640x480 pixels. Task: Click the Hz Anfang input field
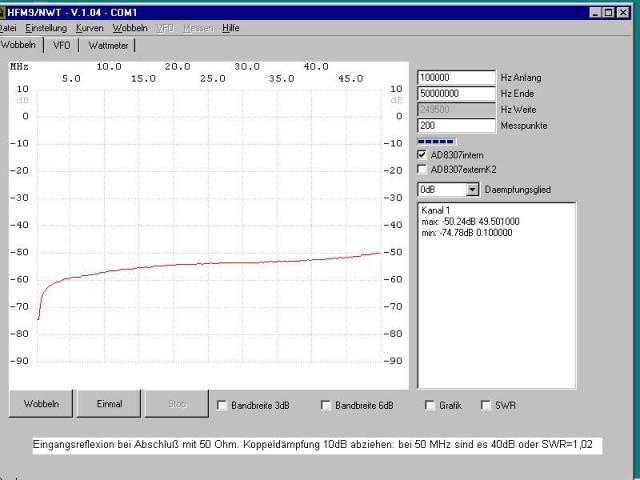(x=456, y=77)
